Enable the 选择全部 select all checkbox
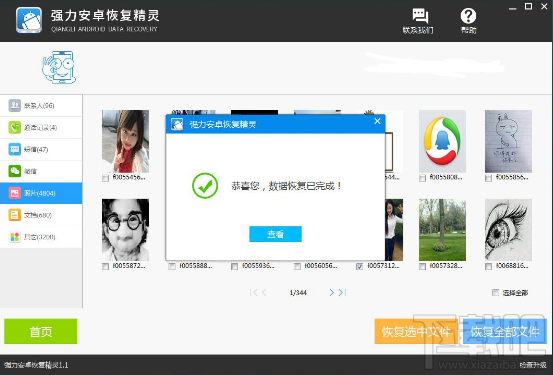This screenshot has width=553, height=375. 496,292
